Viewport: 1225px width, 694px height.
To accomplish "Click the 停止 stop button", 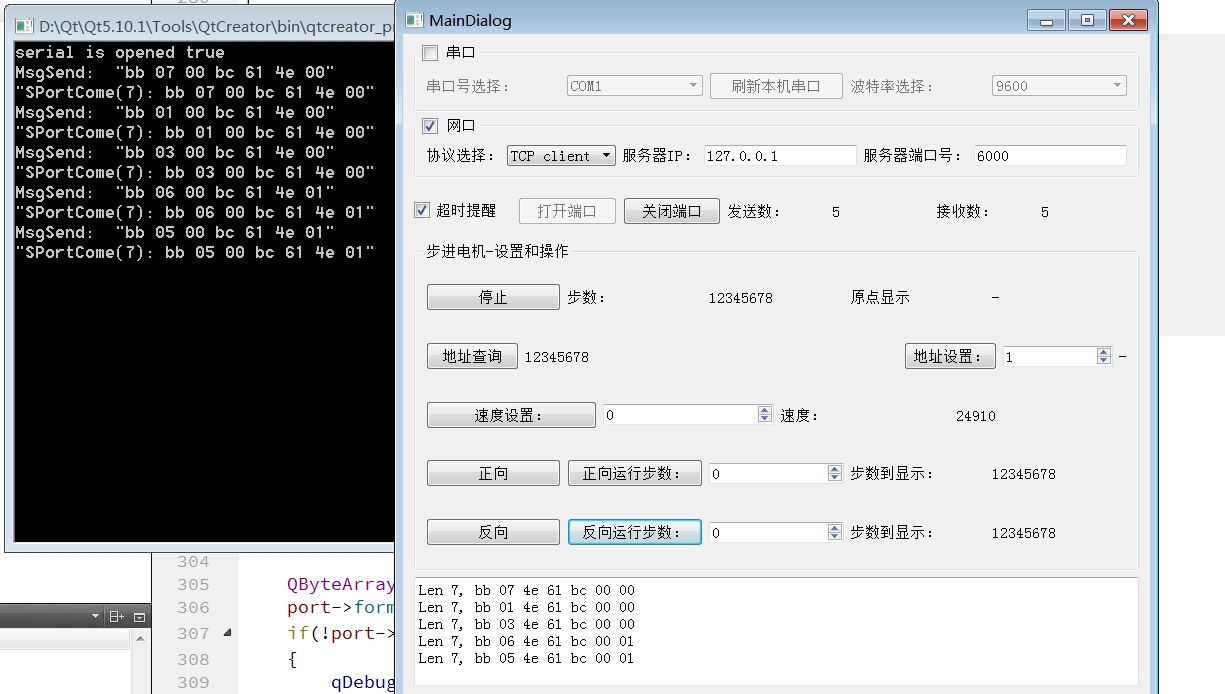I will (x=493, y=297).
